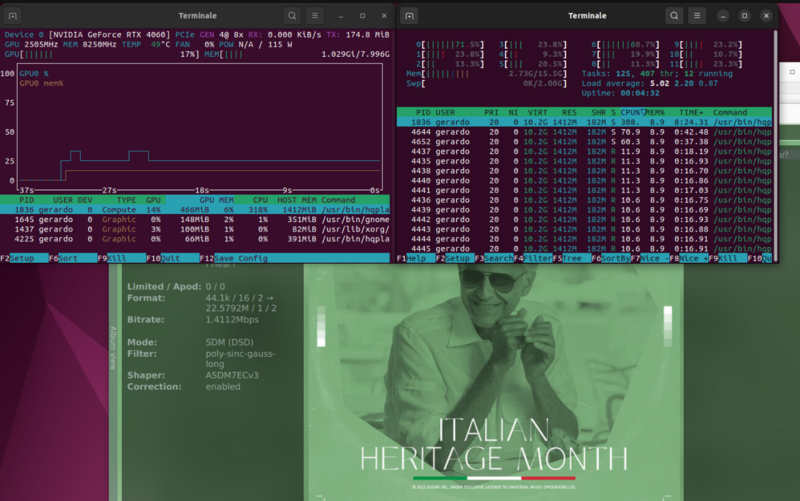Open a new tab in the htop terminal
Viewport: 800px width, 501px height.
pos(410,16)
